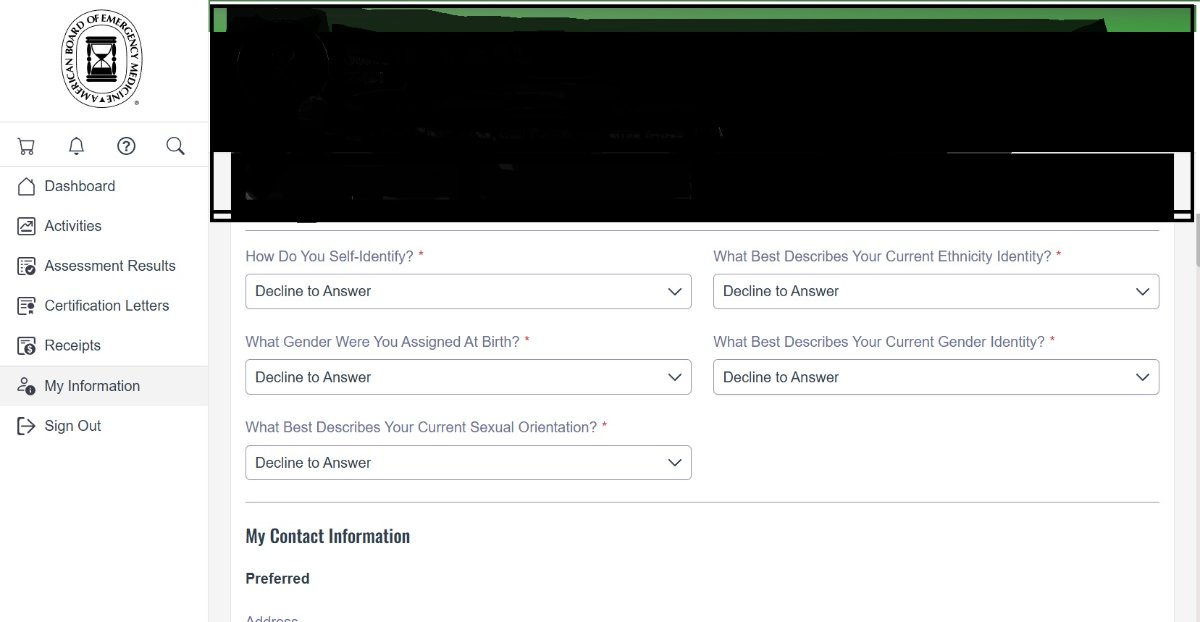Screen dimensions: 1200x622
Task: Click the search magnifier icon
Action: (175, 146)
